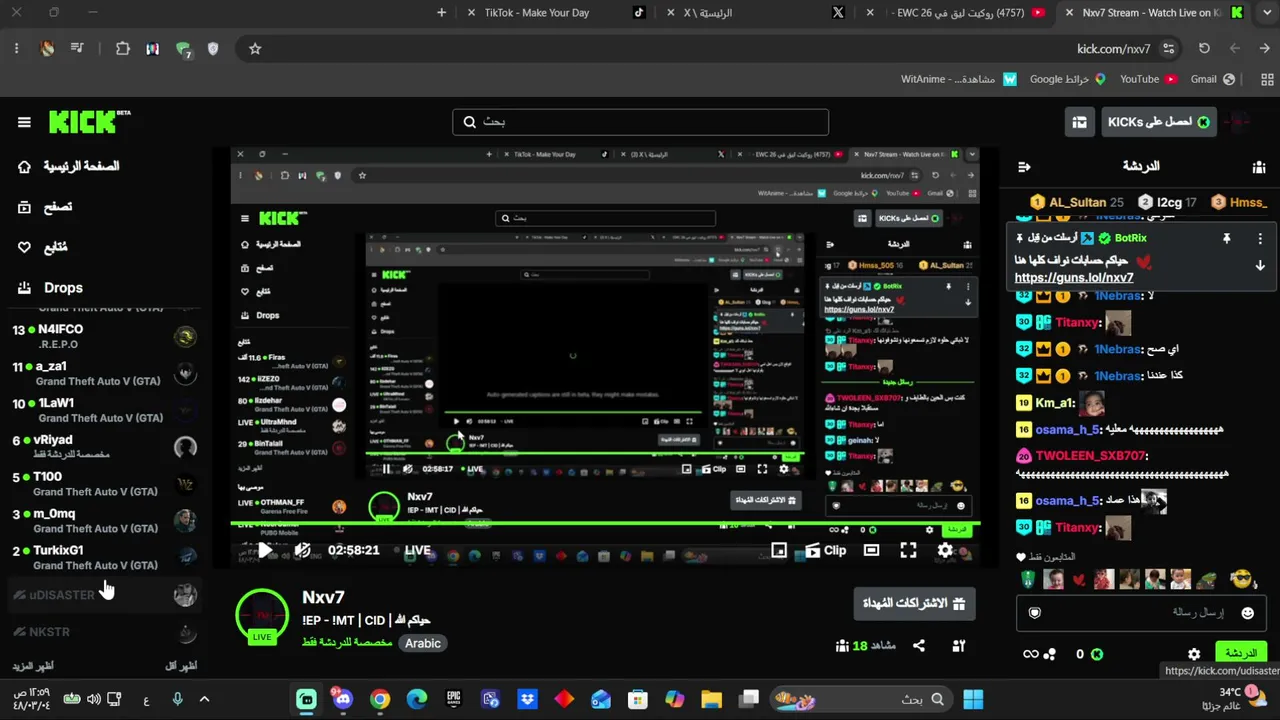Open the Kick hamburger menu
The image size is (1280, 720).
(x=24, y=122)
